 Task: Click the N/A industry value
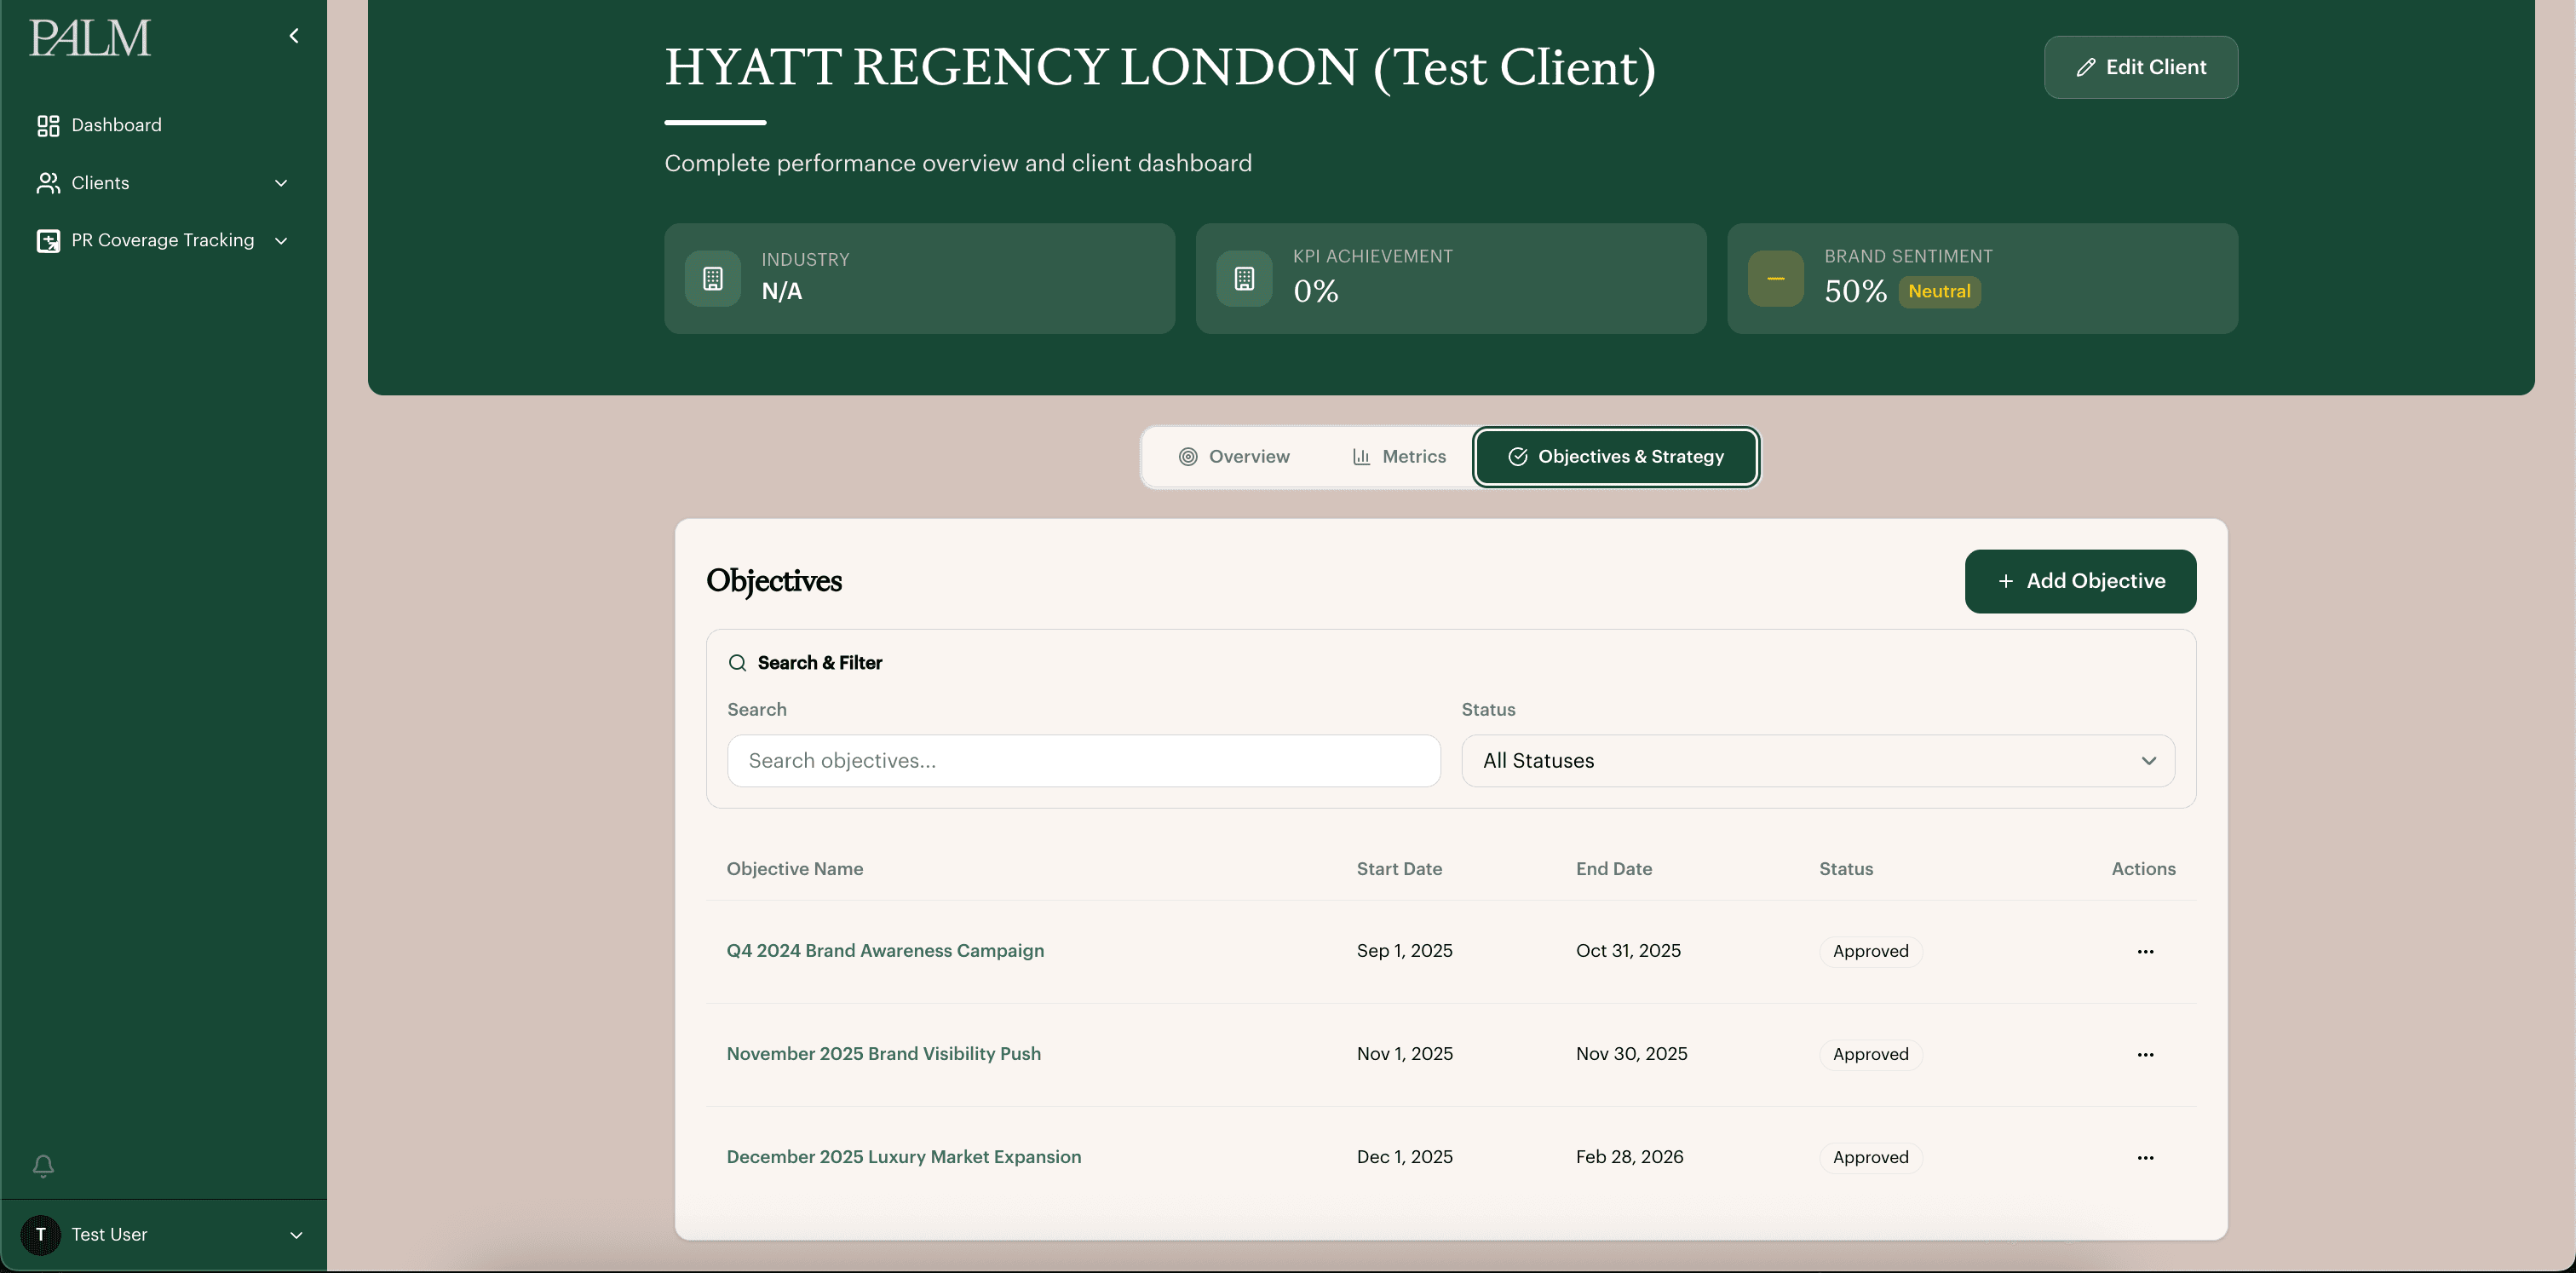tap(781, 292)
